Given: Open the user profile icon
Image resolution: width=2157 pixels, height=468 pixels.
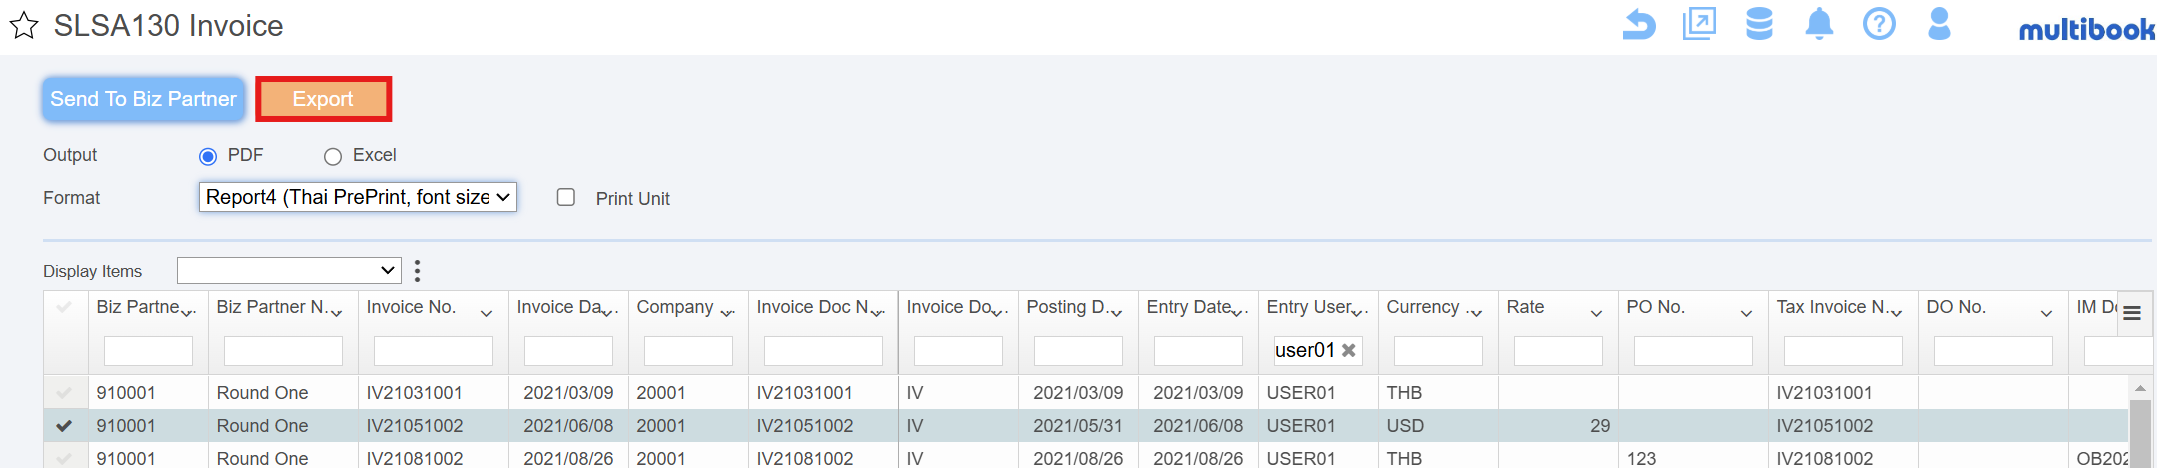Looking at the screenshot, I should pyautogui.click(x=1939, y=23).
